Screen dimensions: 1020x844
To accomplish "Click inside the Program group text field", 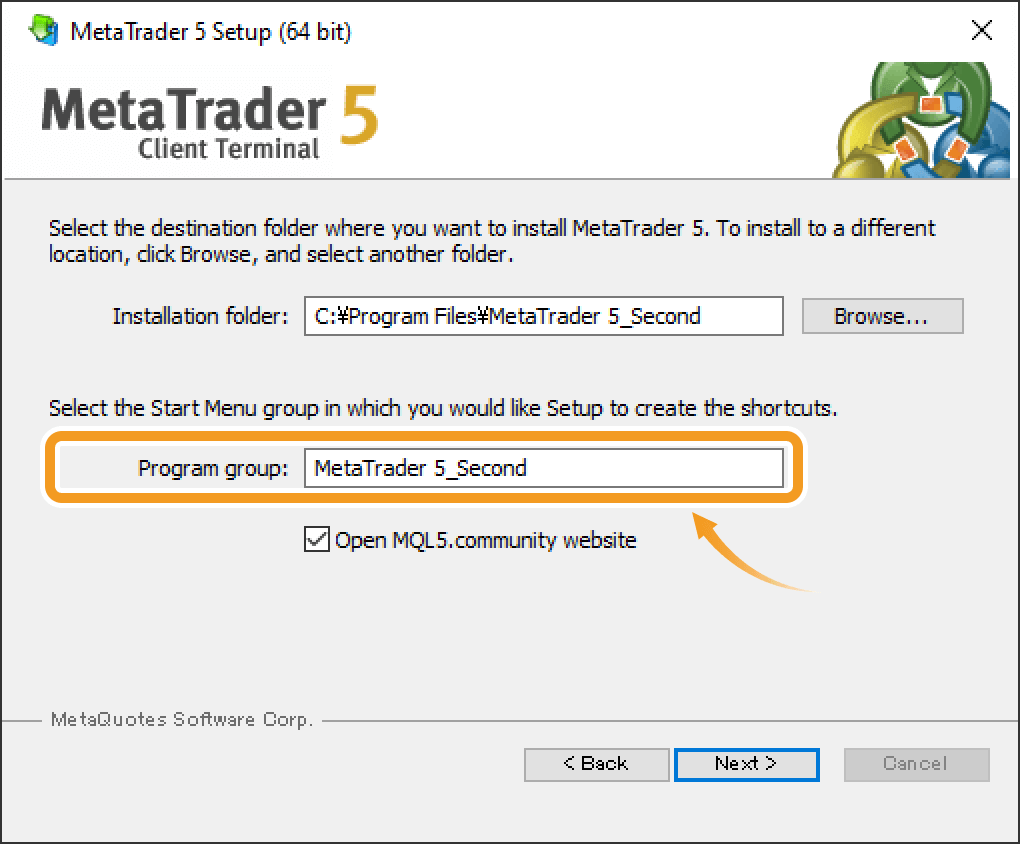I will 543,468.
